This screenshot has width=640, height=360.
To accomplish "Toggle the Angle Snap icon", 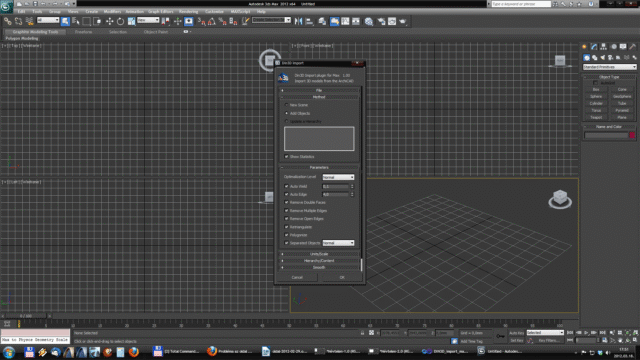I will (x=212, y=21).
